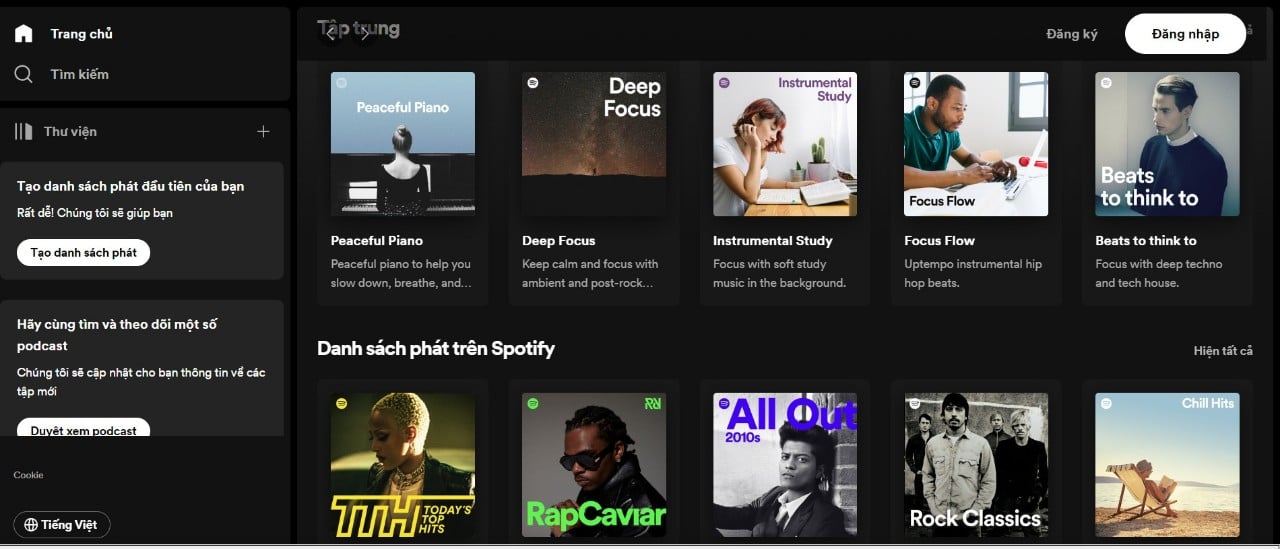Open the Thư viện section label
Image resolution: width=1280 pixels, height=549 pixels.
coord(70,131)
